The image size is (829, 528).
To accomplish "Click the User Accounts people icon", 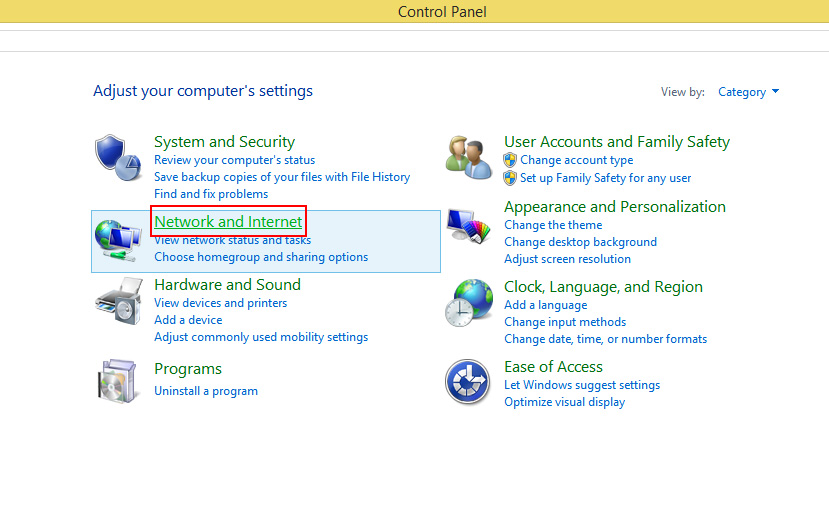I will point(468,158).
